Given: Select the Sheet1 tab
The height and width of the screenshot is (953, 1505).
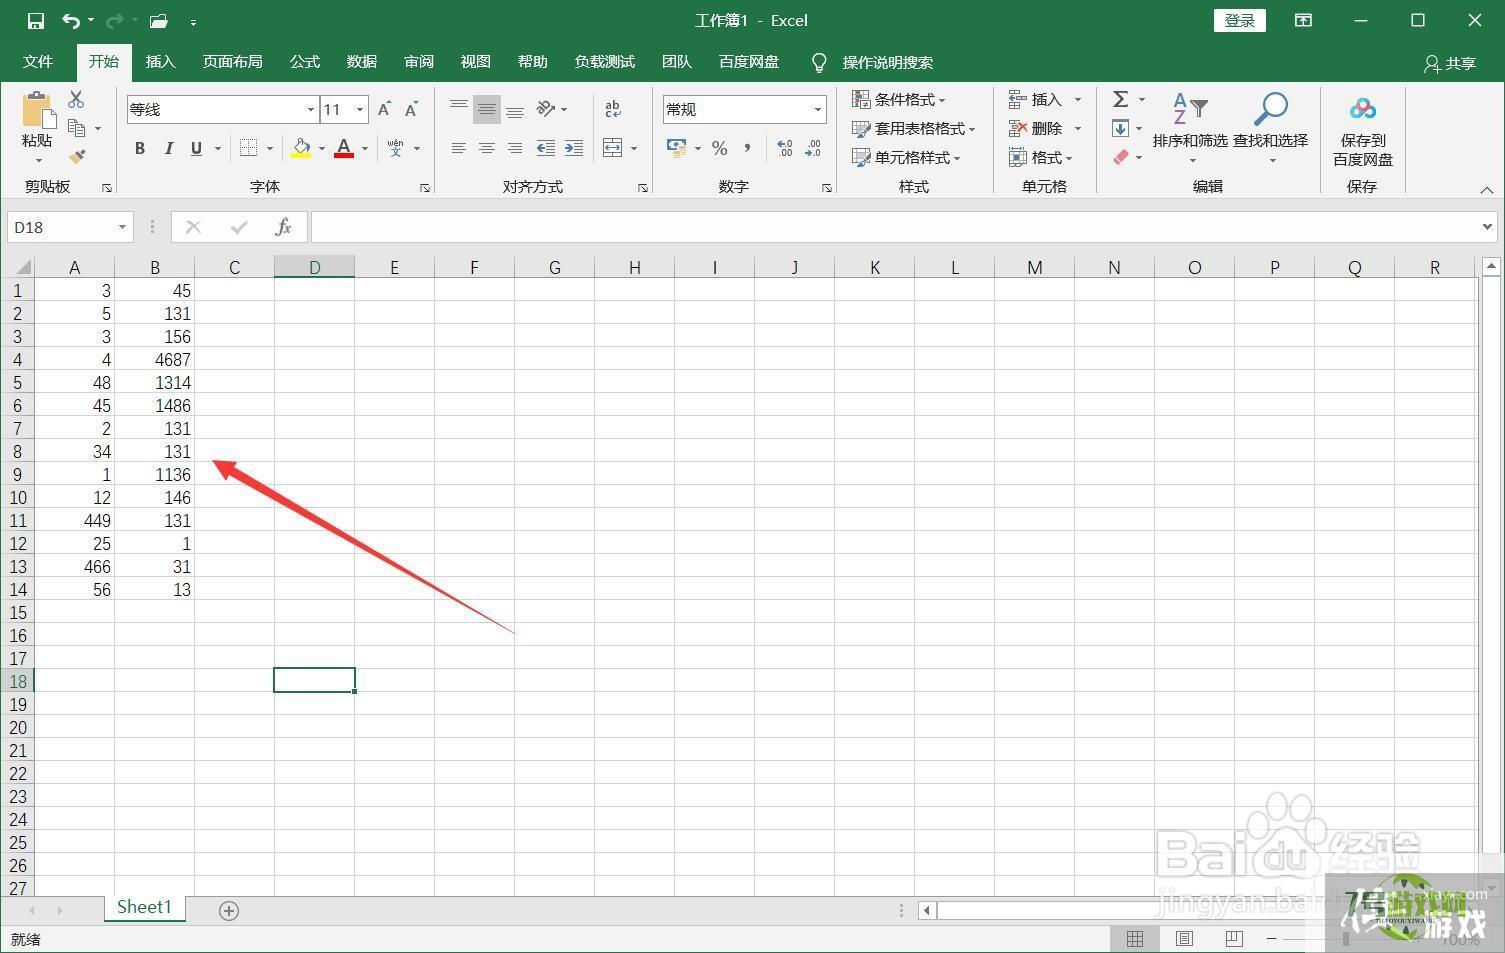Looking at the screenshot, I should pyautogui.click(x=144, y=907).
